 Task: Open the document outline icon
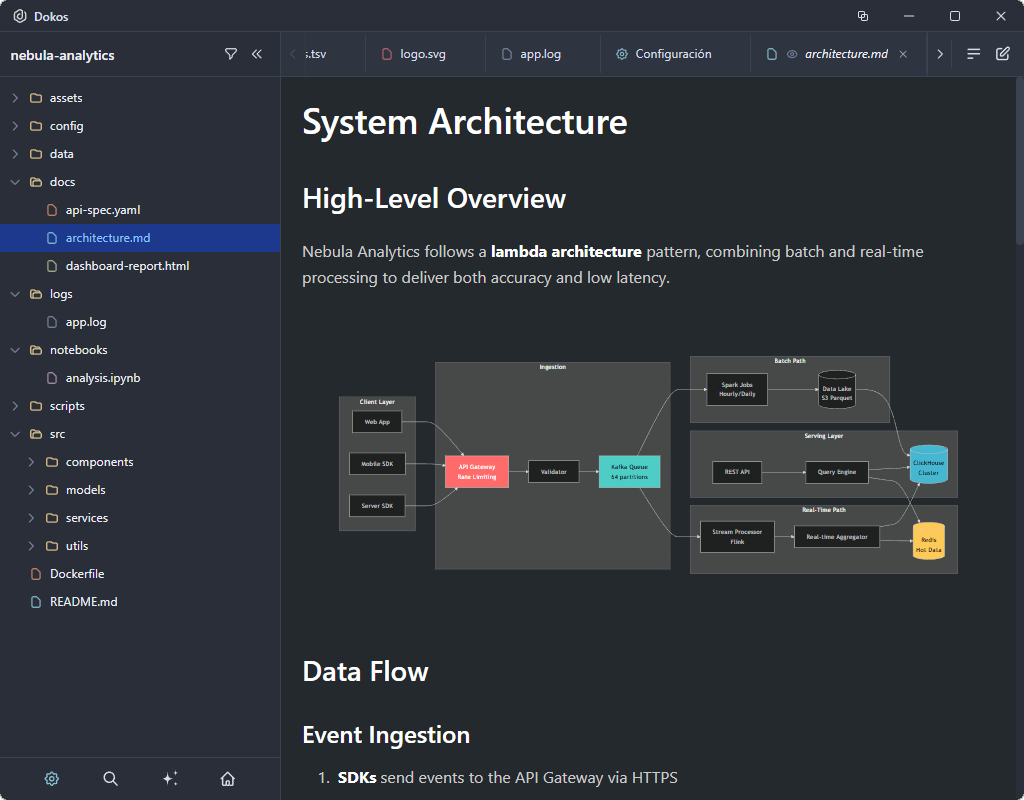(973, 54)
